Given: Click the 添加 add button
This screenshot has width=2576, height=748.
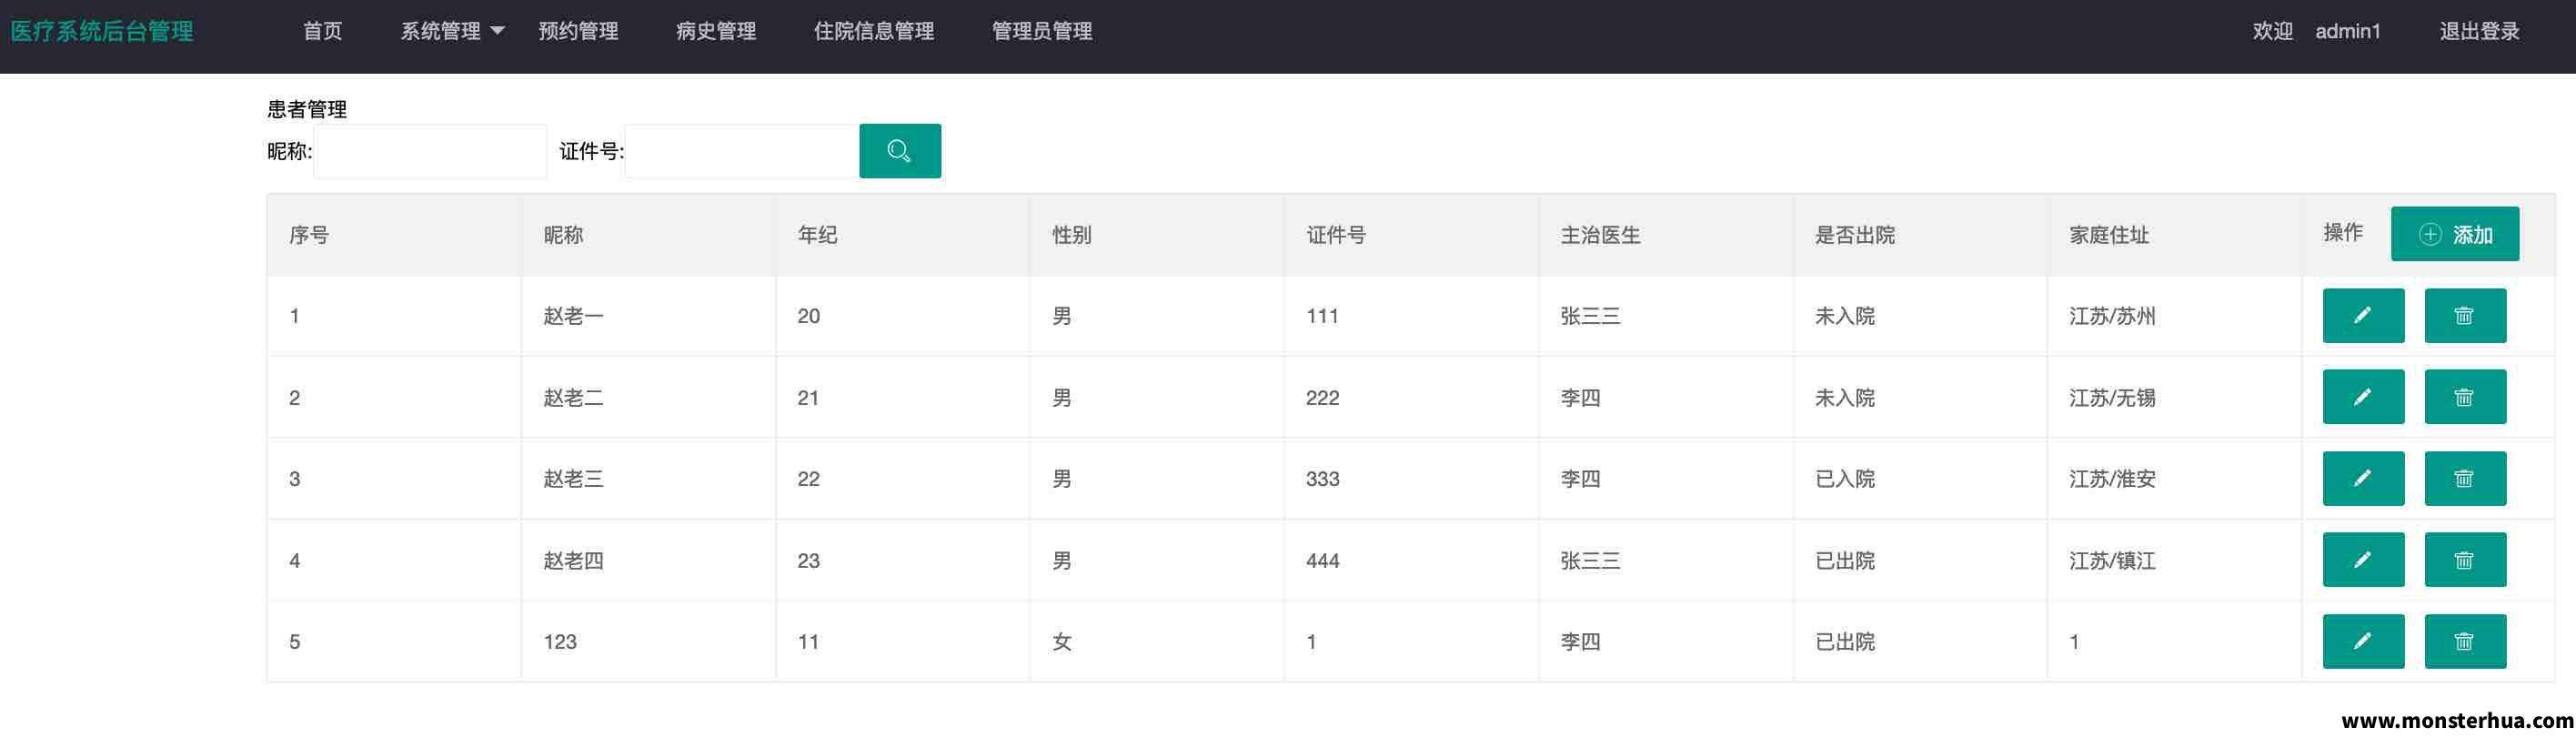Looking at the screenshot, I should [x=2454, y=234].
